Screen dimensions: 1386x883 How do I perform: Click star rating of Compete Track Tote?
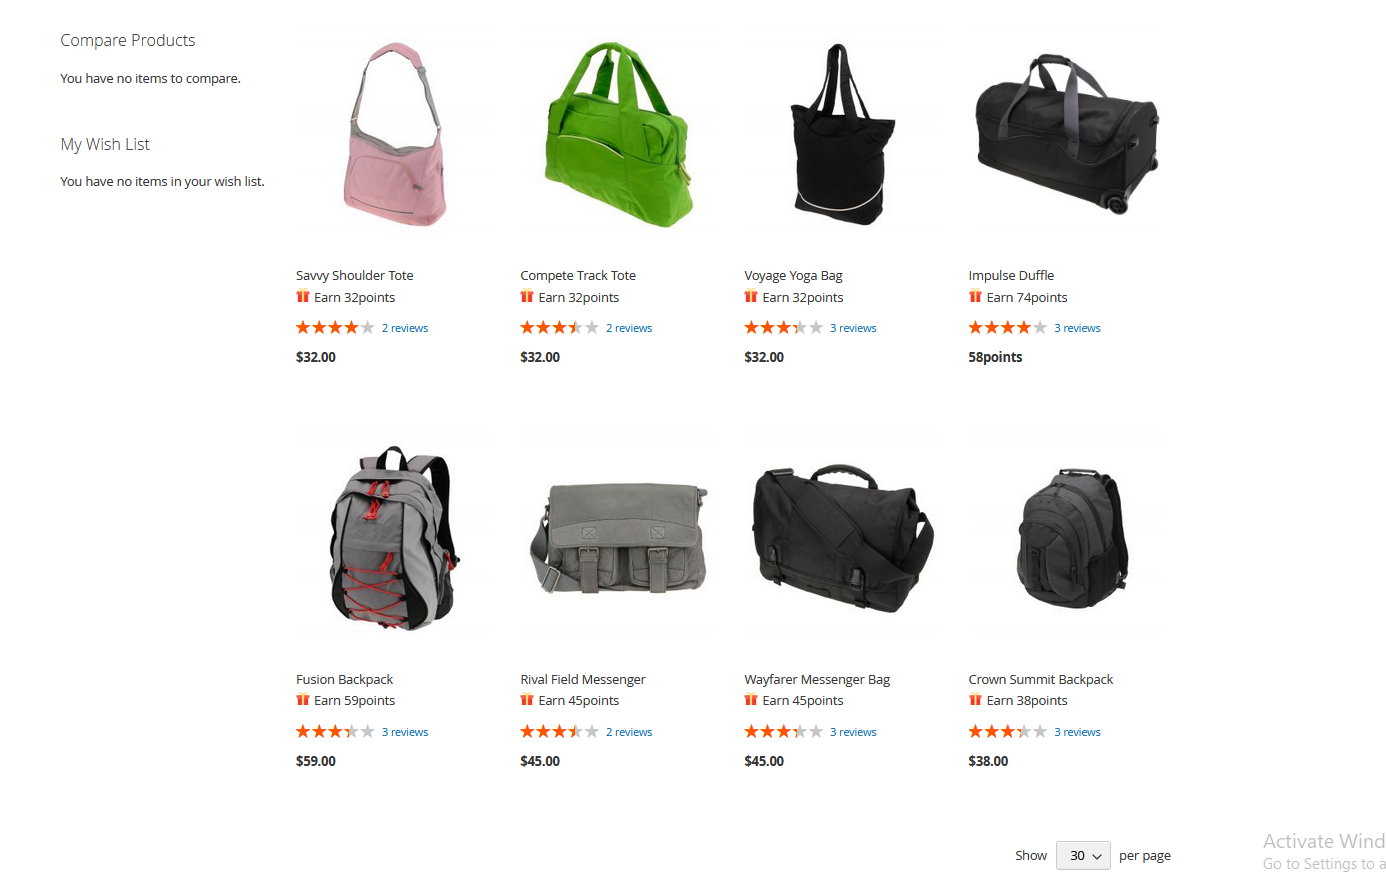pyautogui.click(x=560, y=328)
